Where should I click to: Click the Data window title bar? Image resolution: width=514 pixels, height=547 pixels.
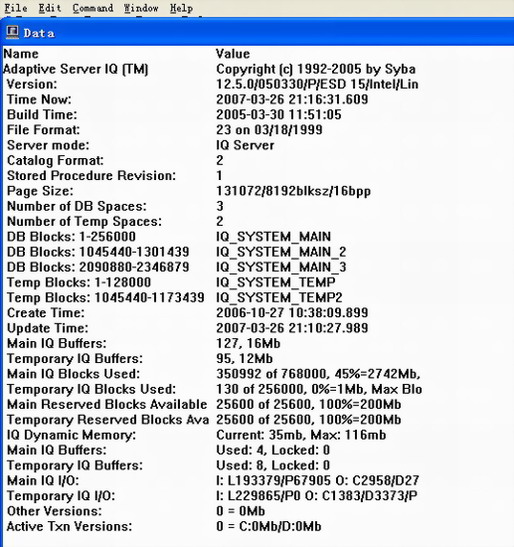(x=258, y=32)
